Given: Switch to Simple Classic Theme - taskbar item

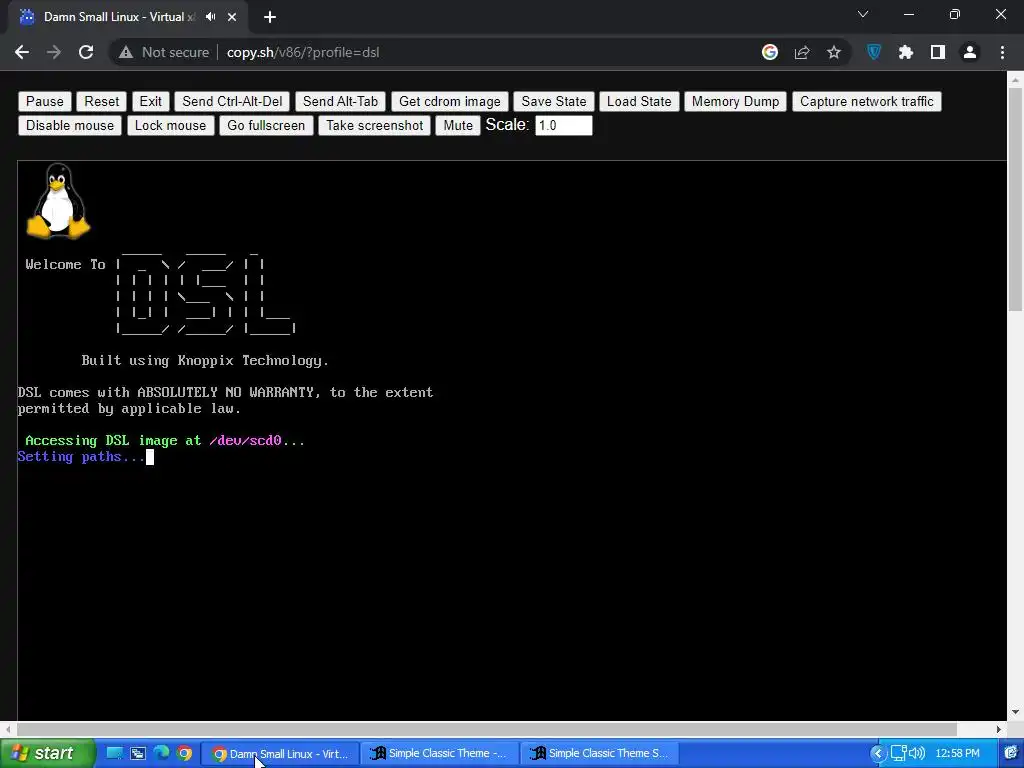Looking at the screenshot, I should click(x=440, y=754).
